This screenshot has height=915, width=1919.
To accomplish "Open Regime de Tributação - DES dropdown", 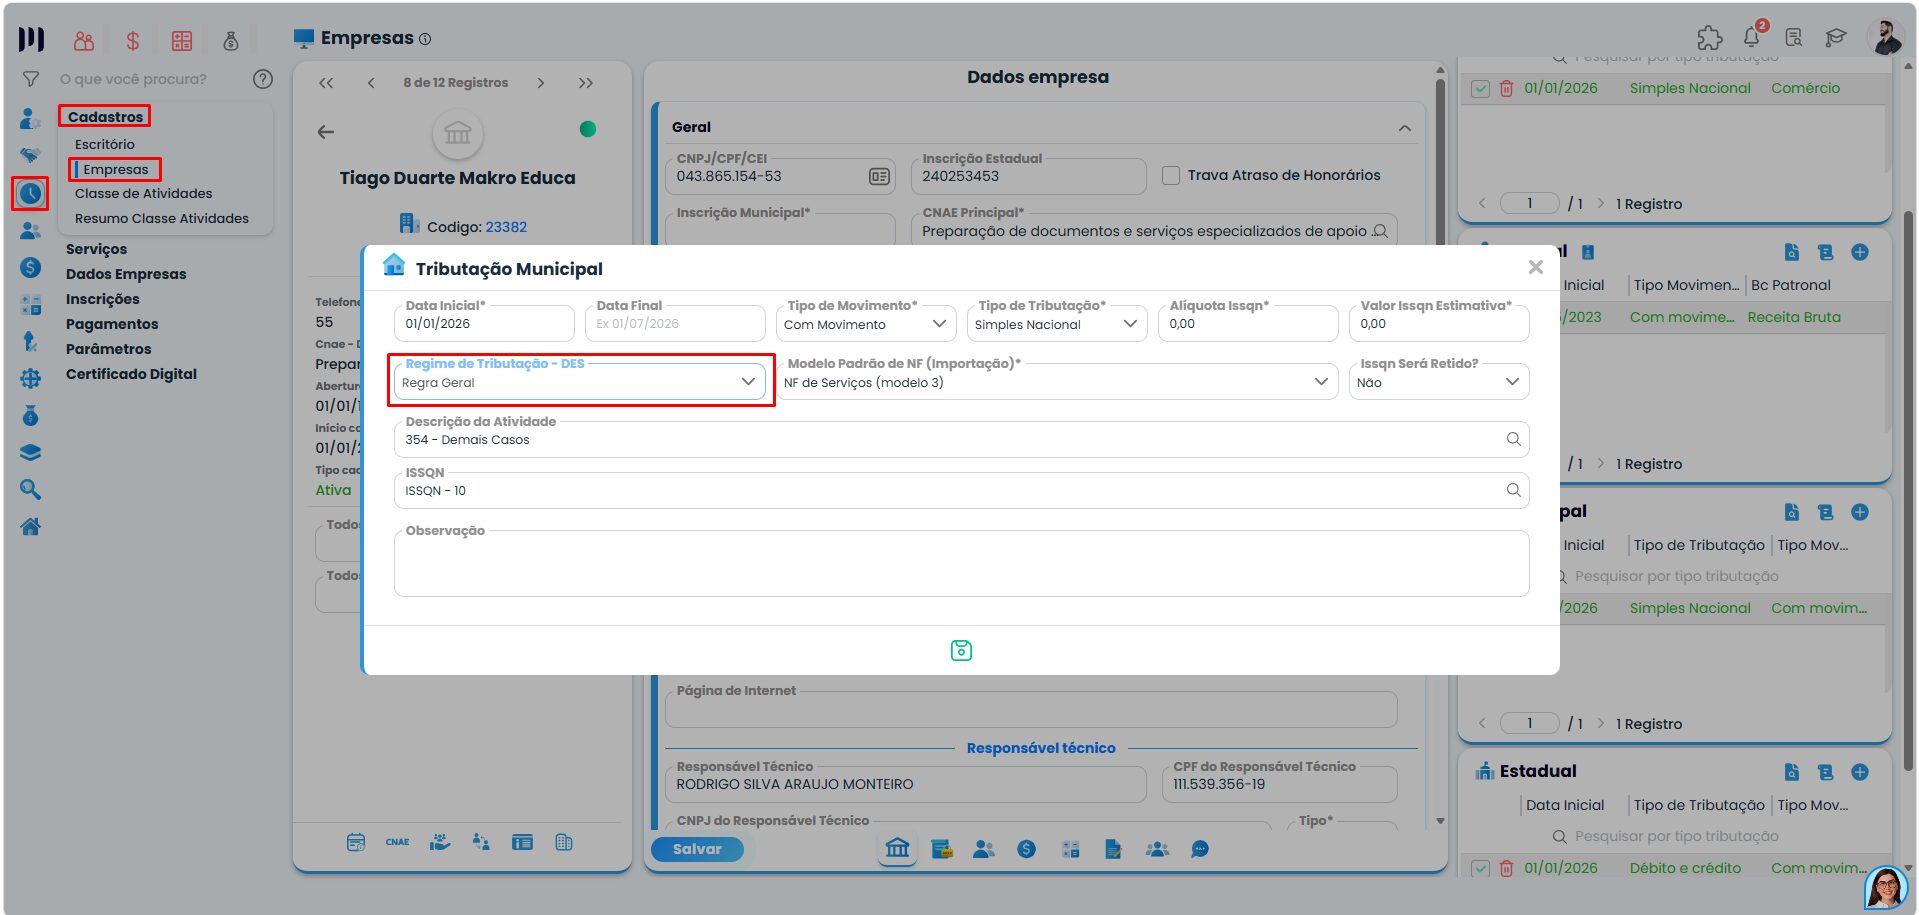I will 580,382.
